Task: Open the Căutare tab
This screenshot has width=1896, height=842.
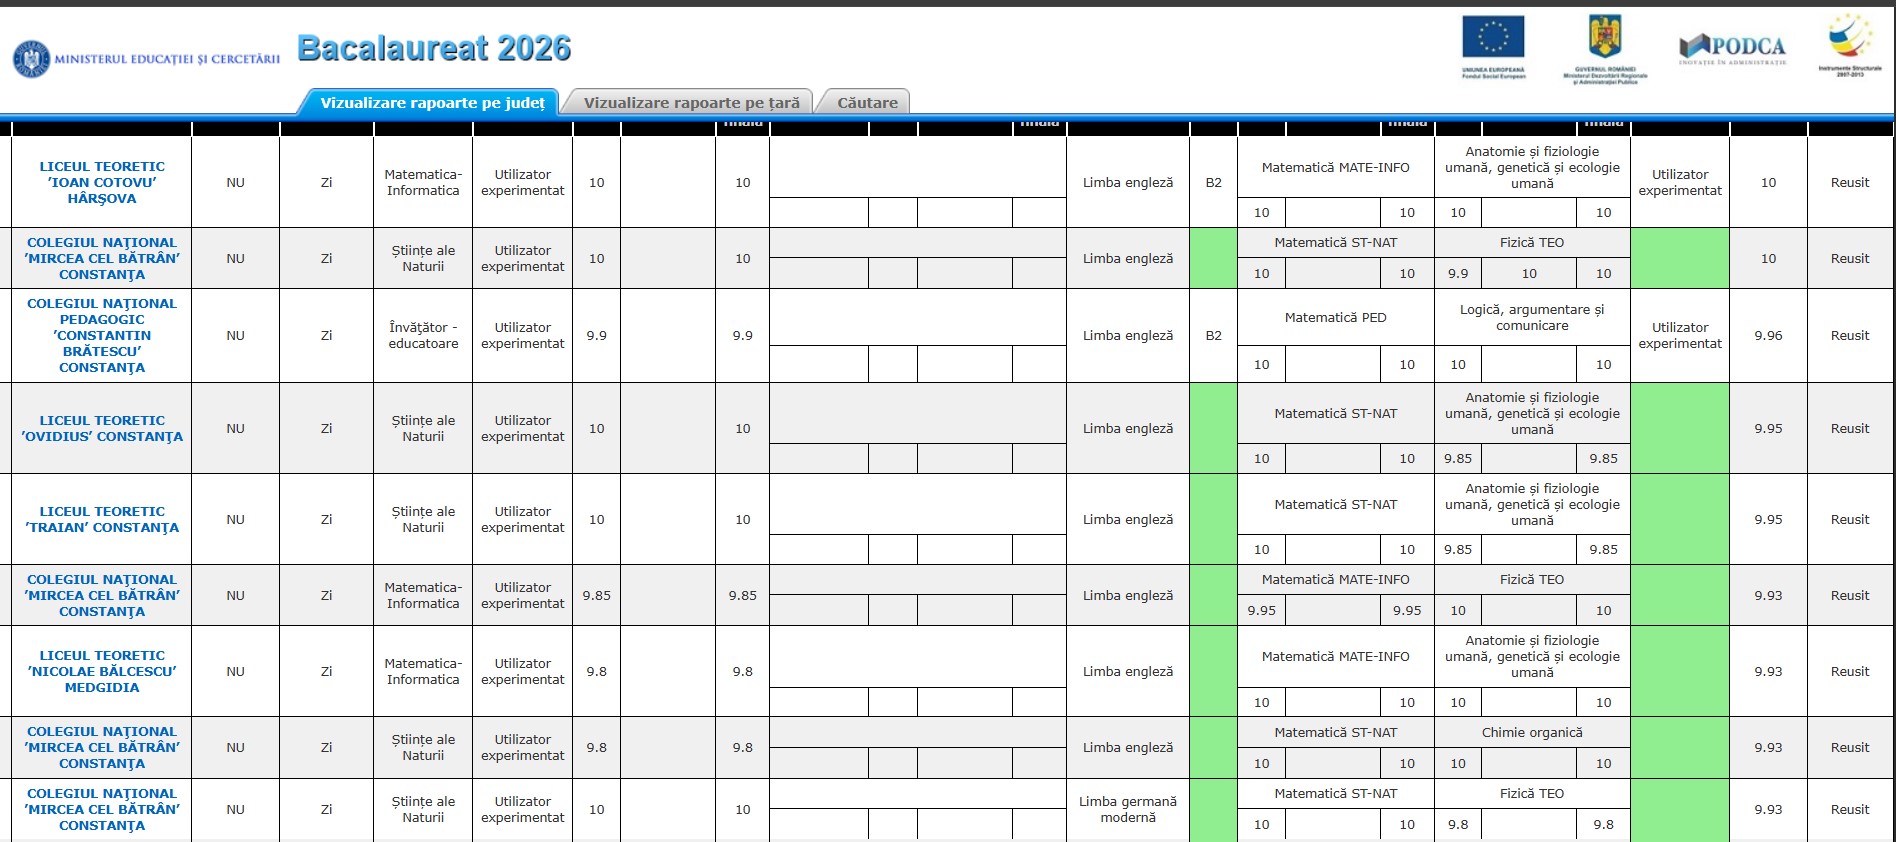Action: point(867,102)
